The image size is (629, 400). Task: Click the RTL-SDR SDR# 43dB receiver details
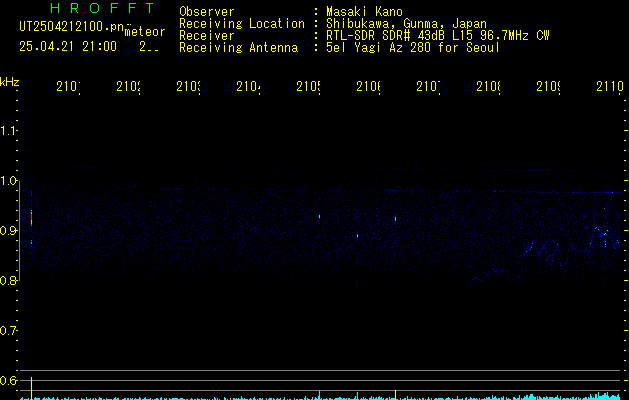pos(438,36)
